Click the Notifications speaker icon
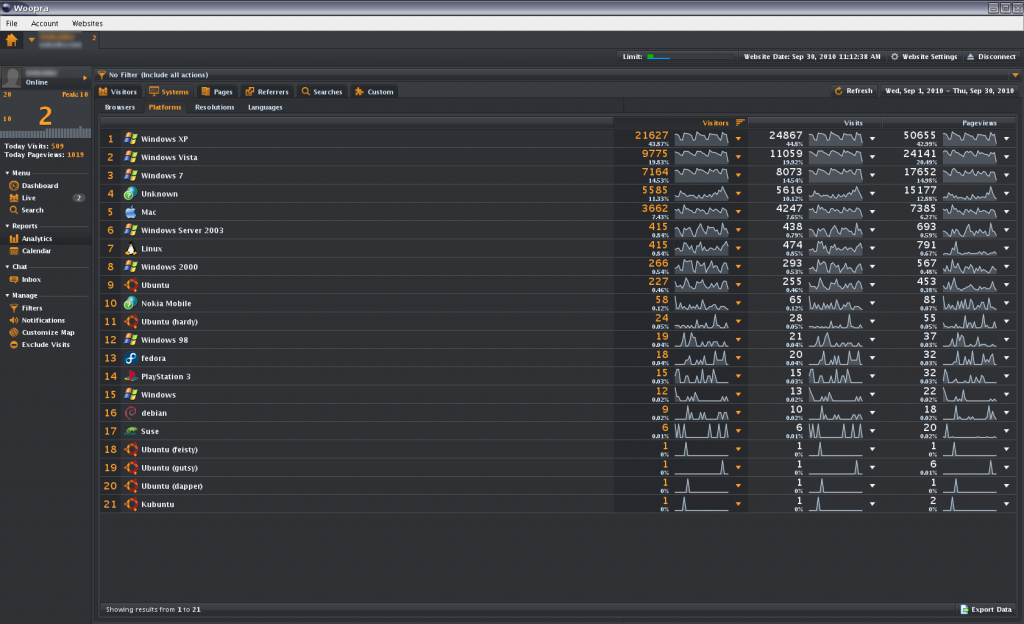Screen dimensions: 1024x624 [x=14, y=320]
